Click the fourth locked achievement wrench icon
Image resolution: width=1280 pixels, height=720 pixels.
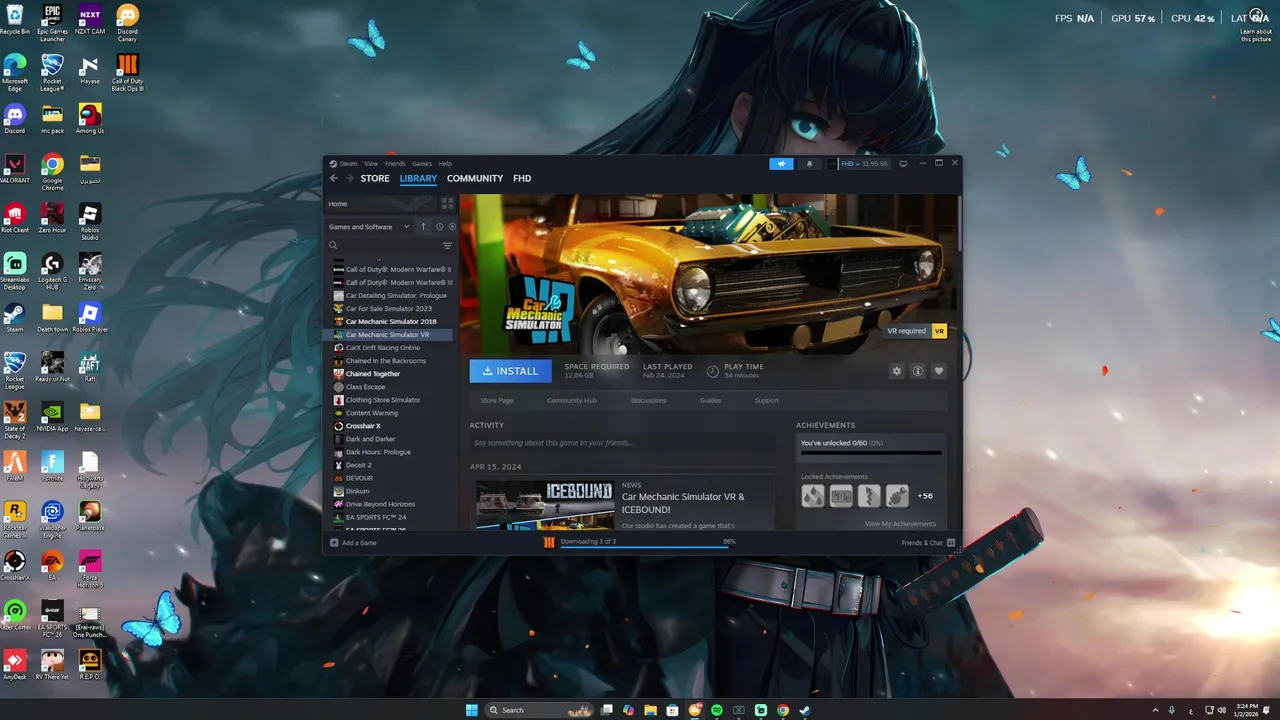(897, 496)
